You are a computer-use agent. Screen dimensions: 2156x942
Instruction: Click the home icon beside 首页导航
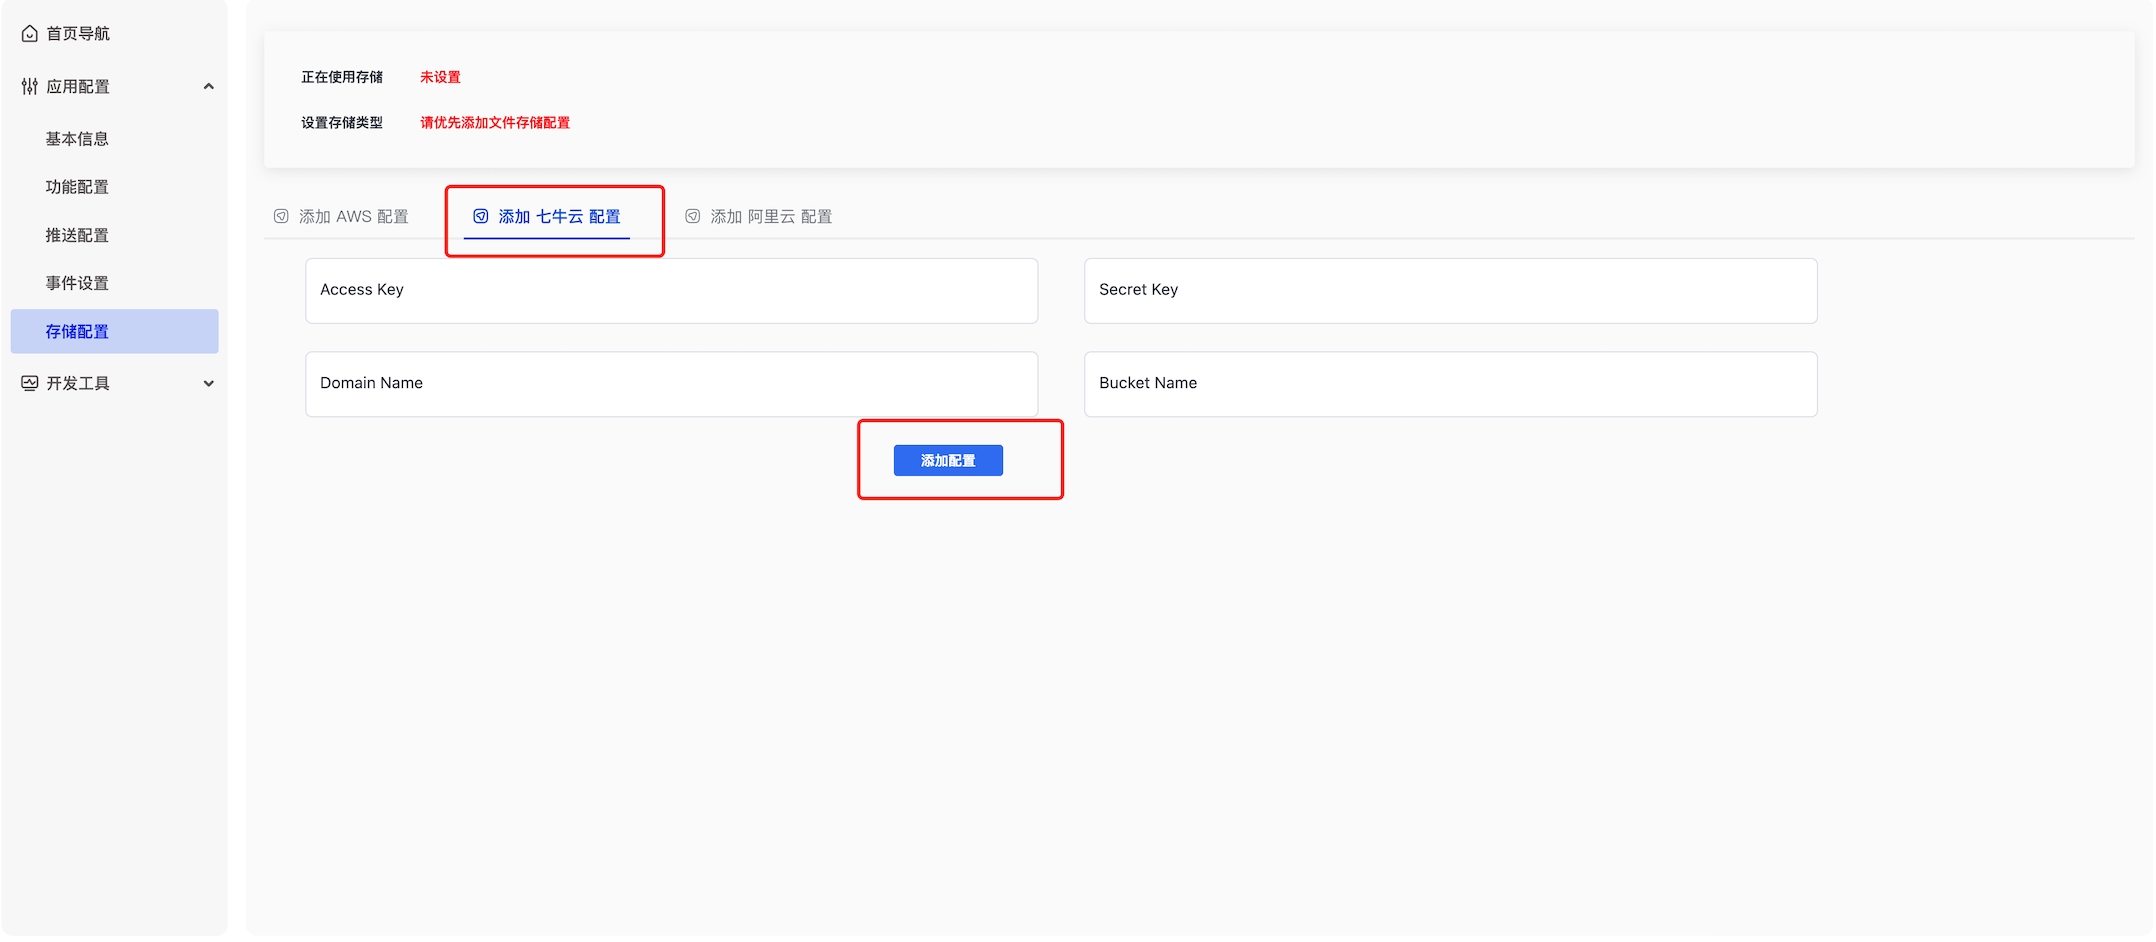pos(30,34)
